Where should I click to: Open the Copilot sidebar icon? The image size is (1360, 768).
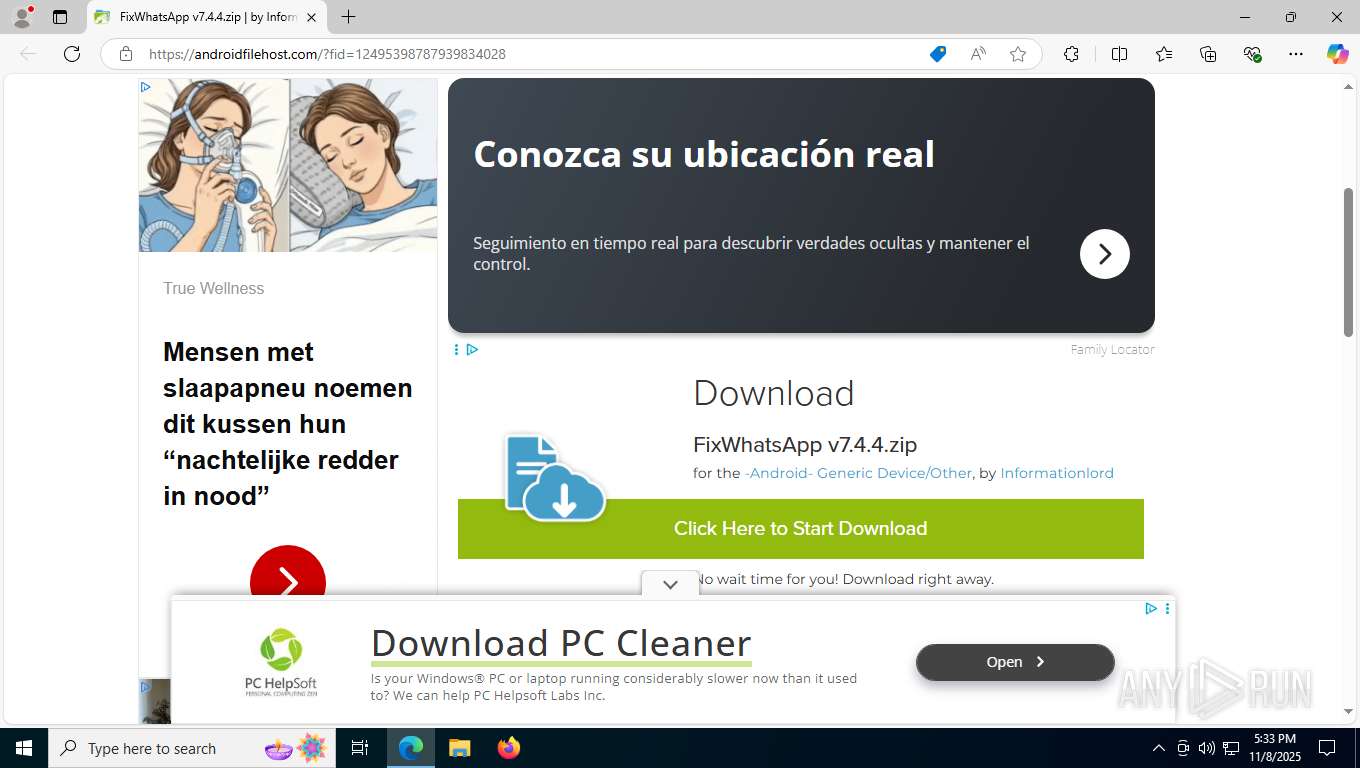(1337, 54)
